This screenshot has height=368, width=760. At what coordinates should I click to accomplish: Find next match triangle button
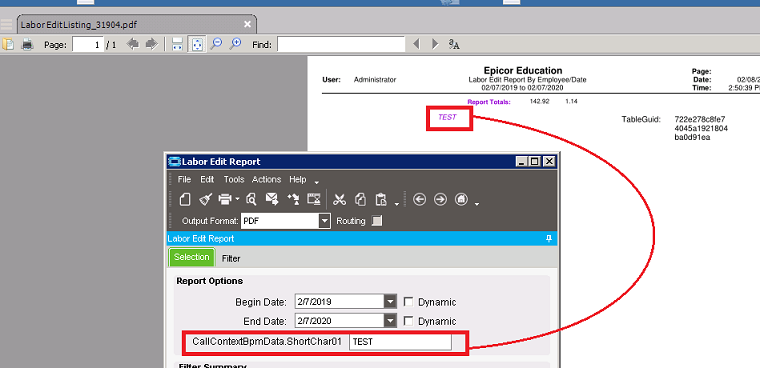click(435, 45)
